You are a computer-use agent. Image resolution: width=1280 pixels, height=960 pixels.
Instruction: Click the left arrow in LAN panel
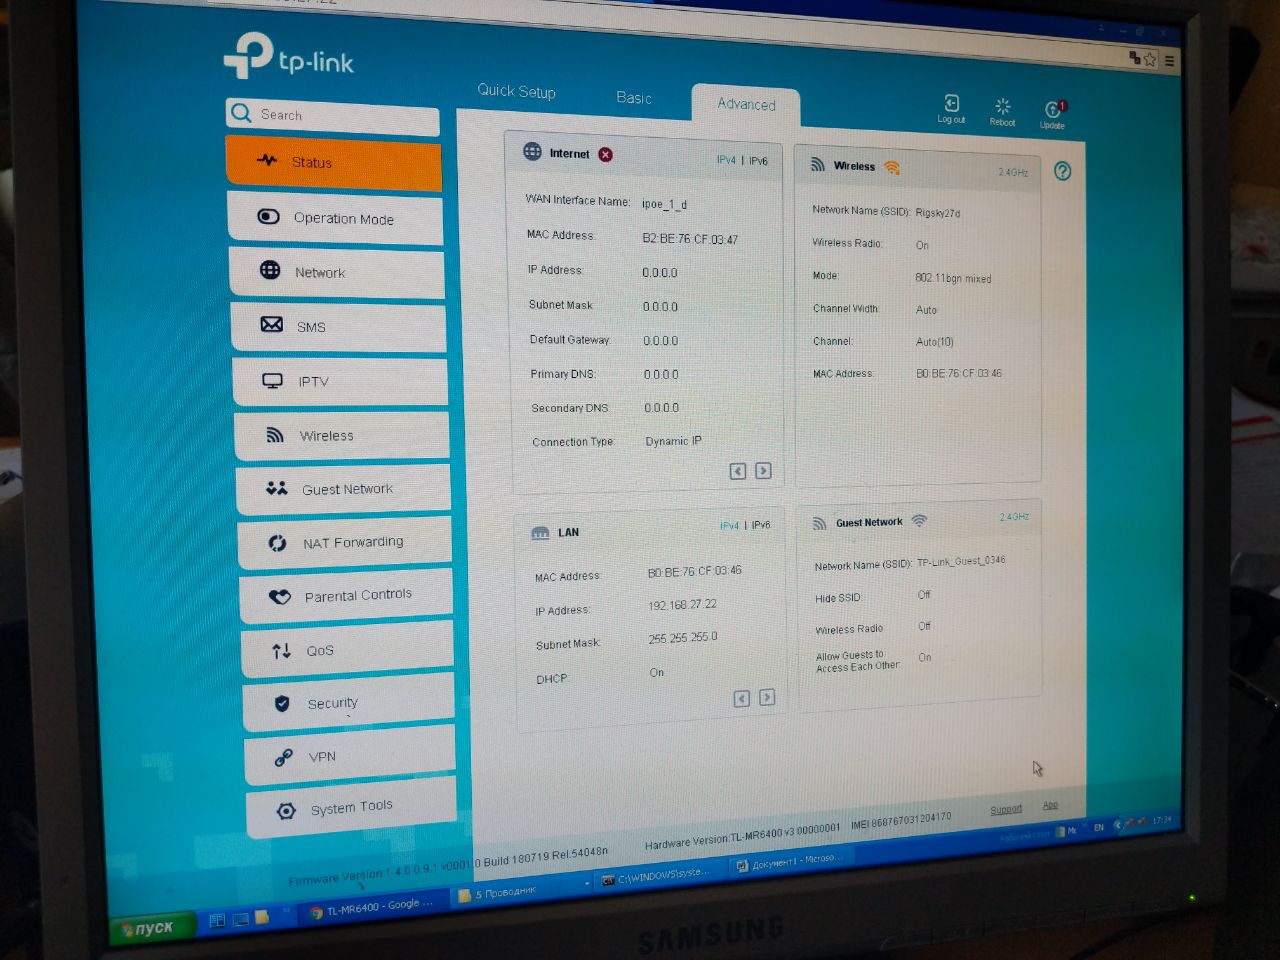(742, 698)
